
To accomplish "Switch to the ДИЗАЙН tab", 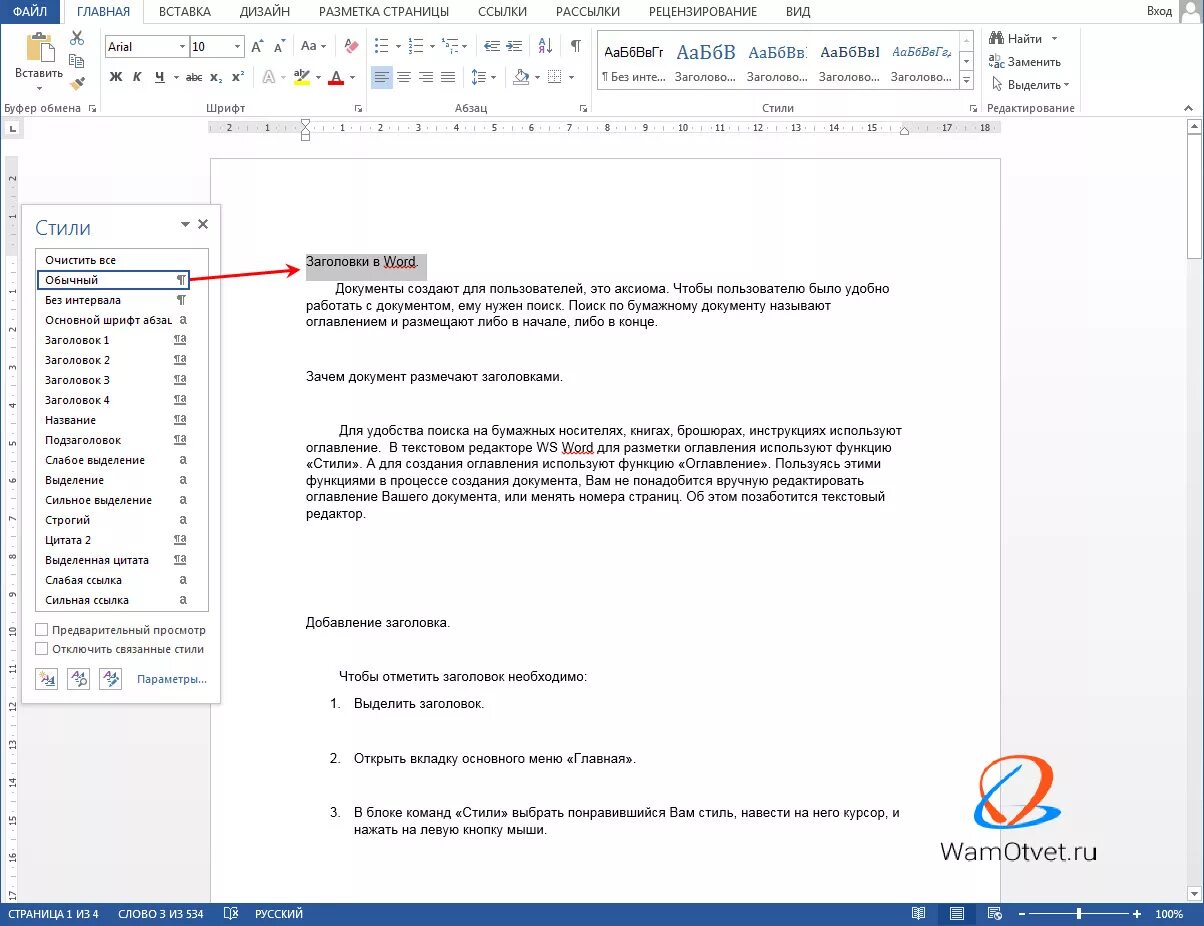I will (x=265, y=12).
